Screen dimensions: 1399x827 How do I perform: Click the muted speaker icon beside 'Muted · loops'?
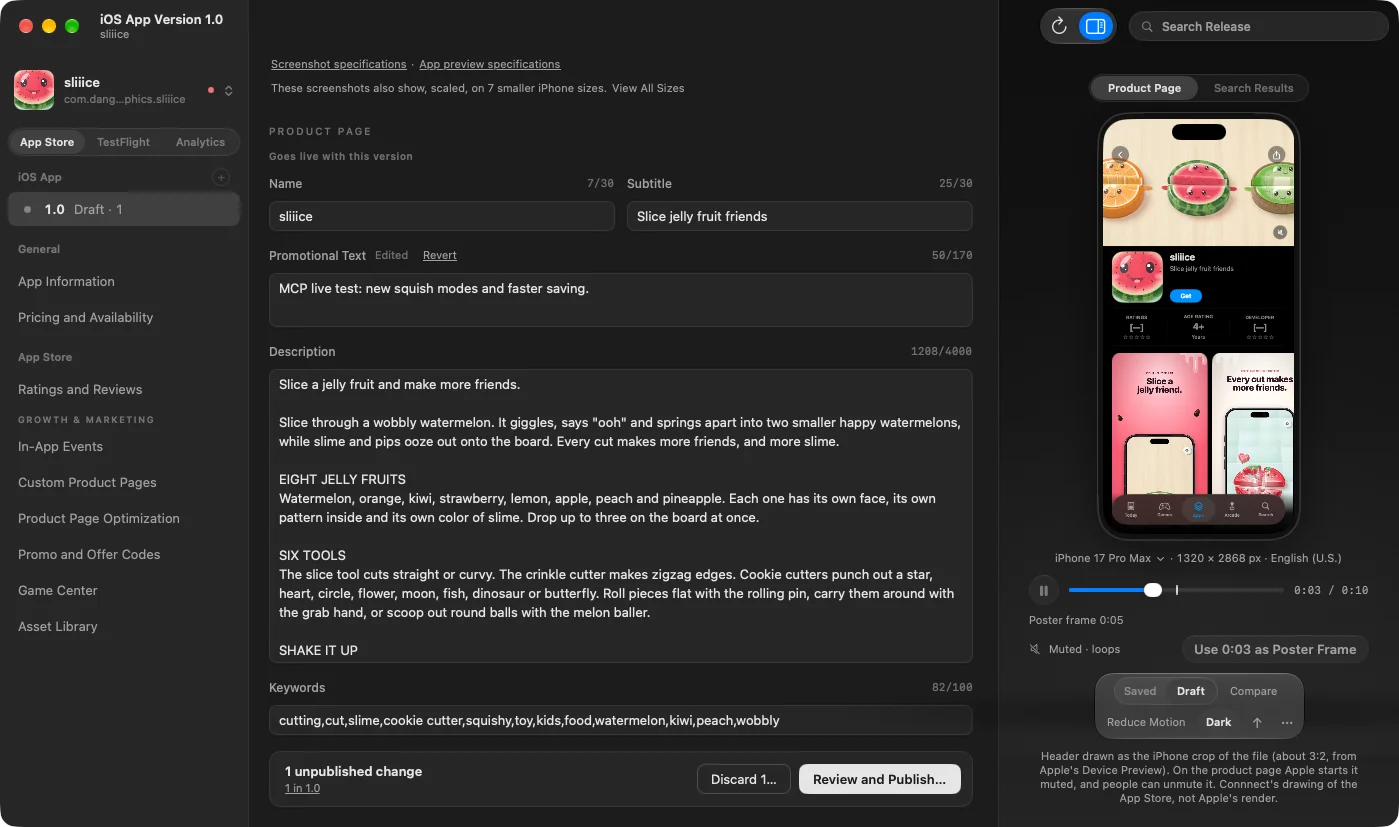pos(1035,649)
